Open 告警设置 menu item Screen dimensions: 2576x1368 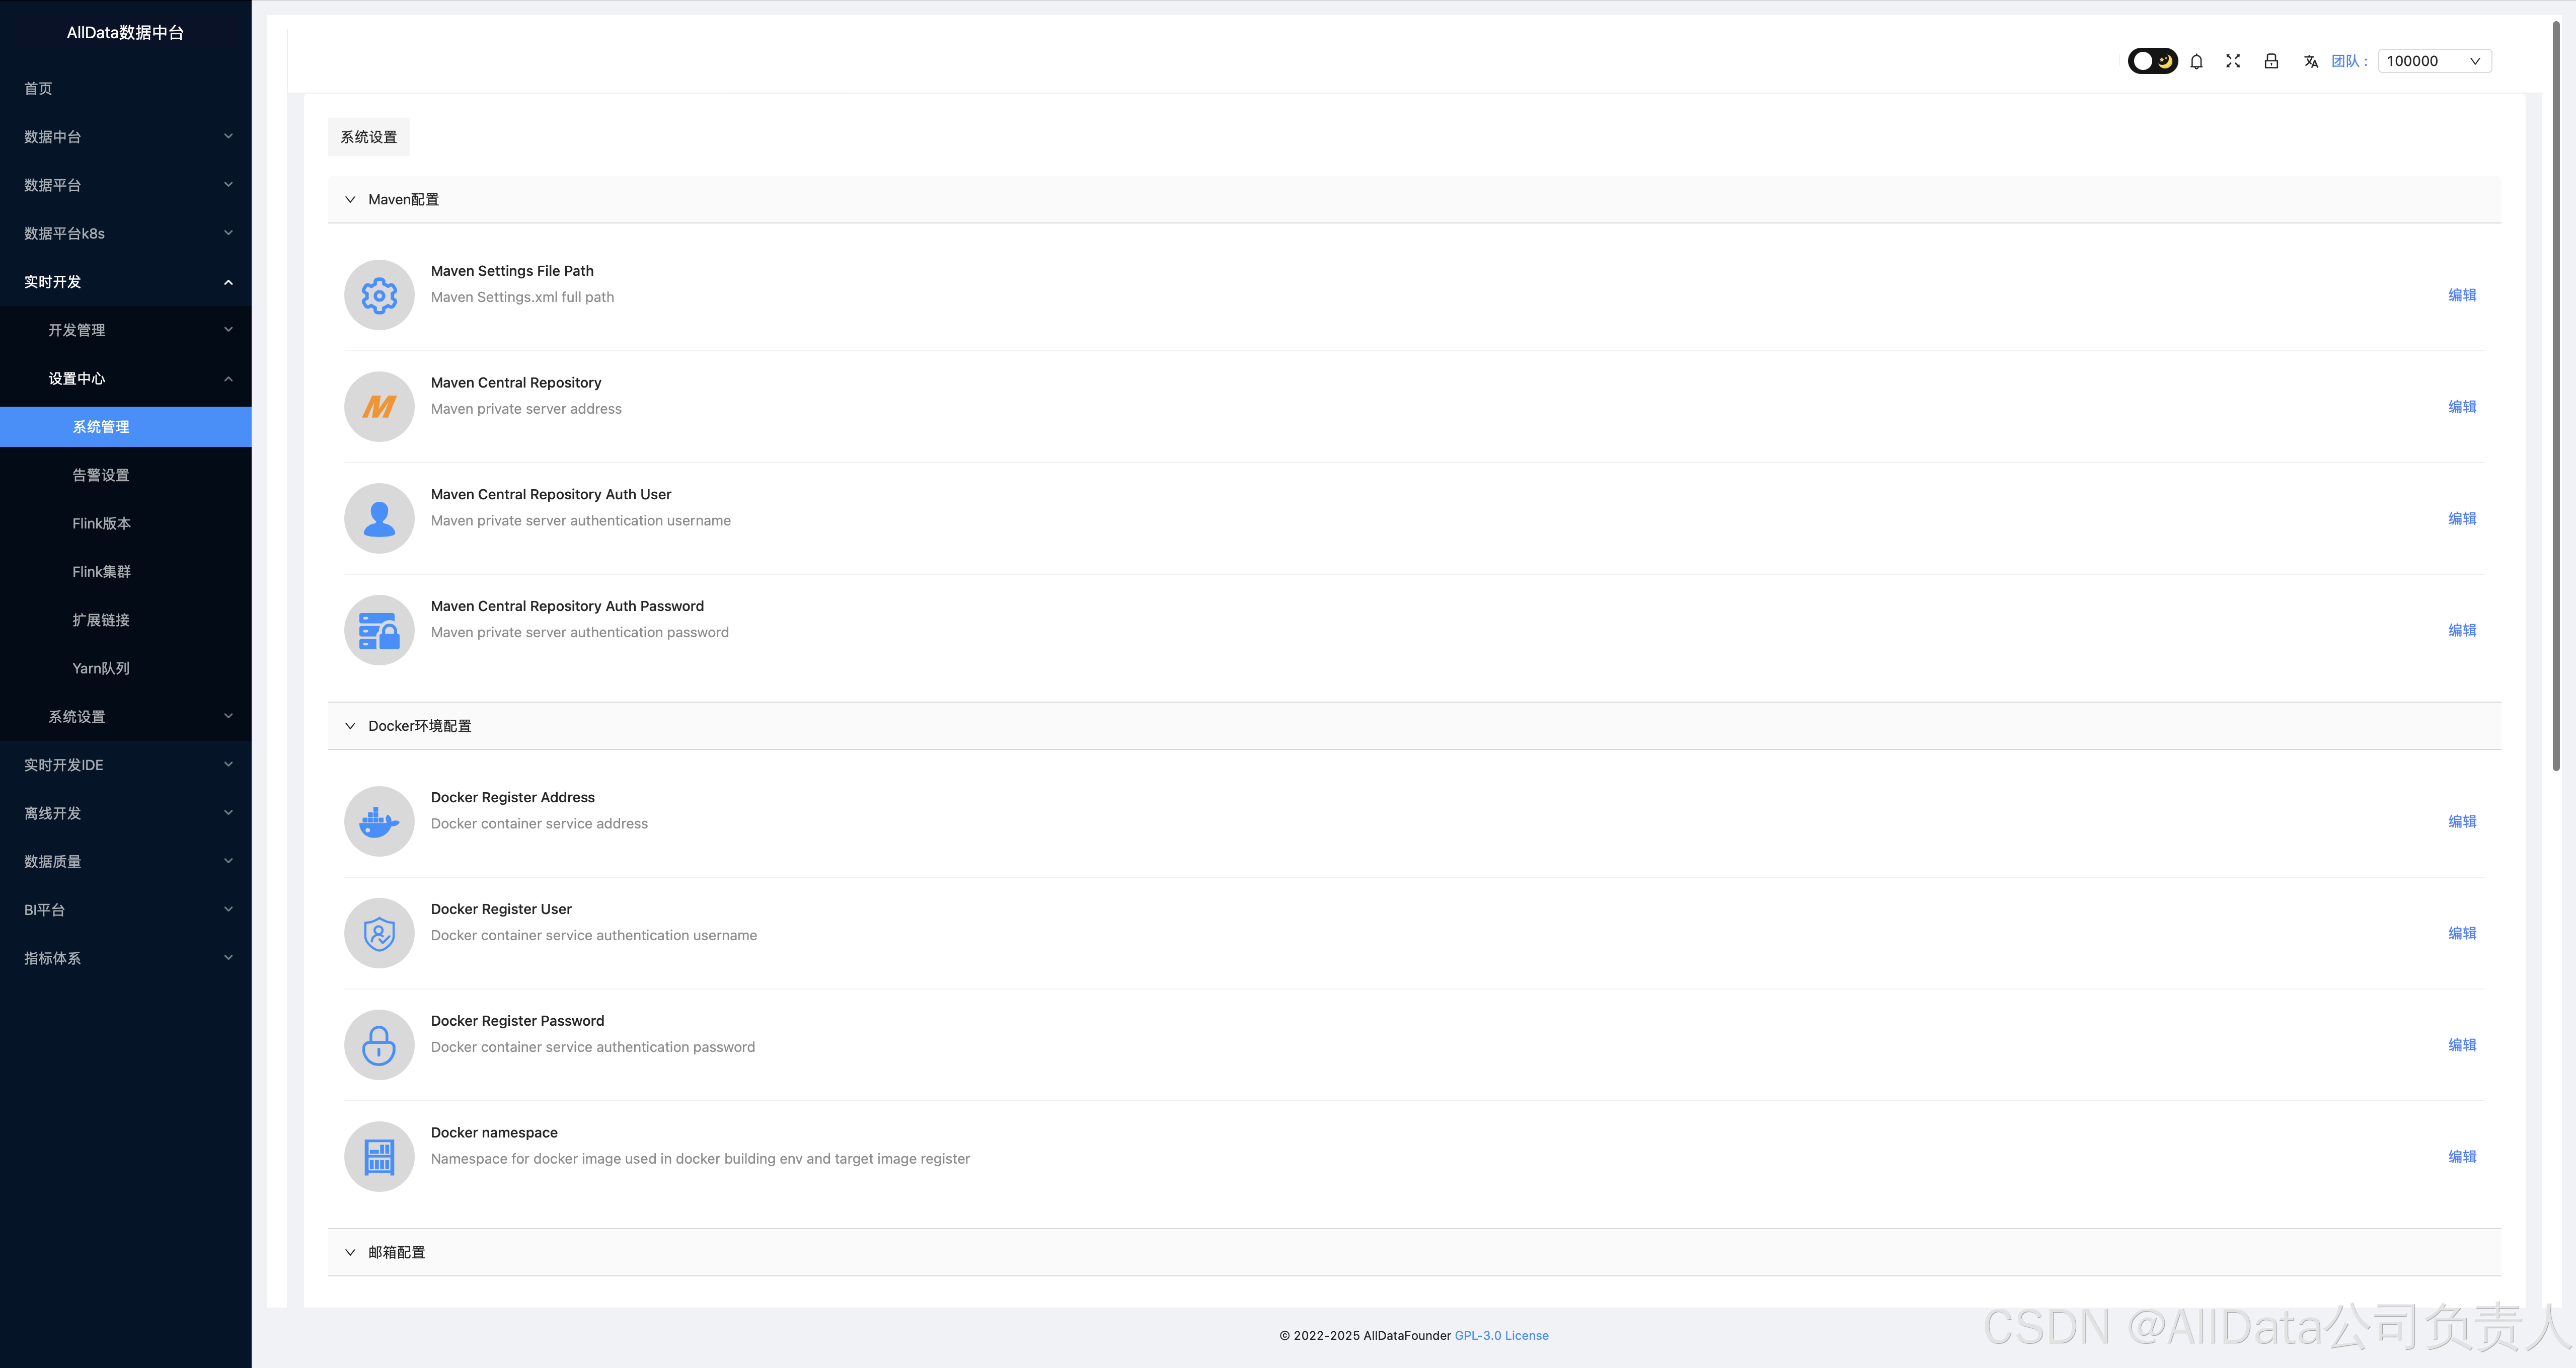(101, 475)
